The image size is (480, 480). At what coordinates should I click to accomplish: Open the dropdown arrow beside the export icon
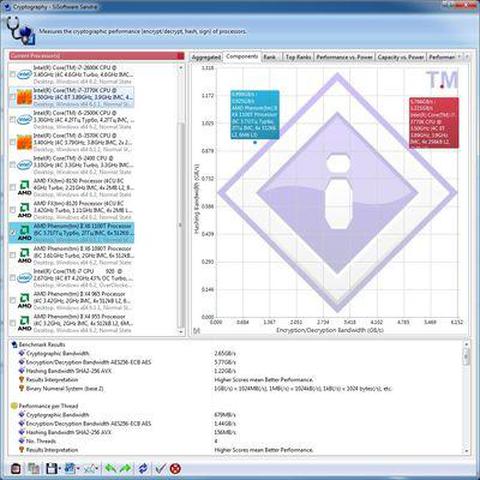click(78, 469)
